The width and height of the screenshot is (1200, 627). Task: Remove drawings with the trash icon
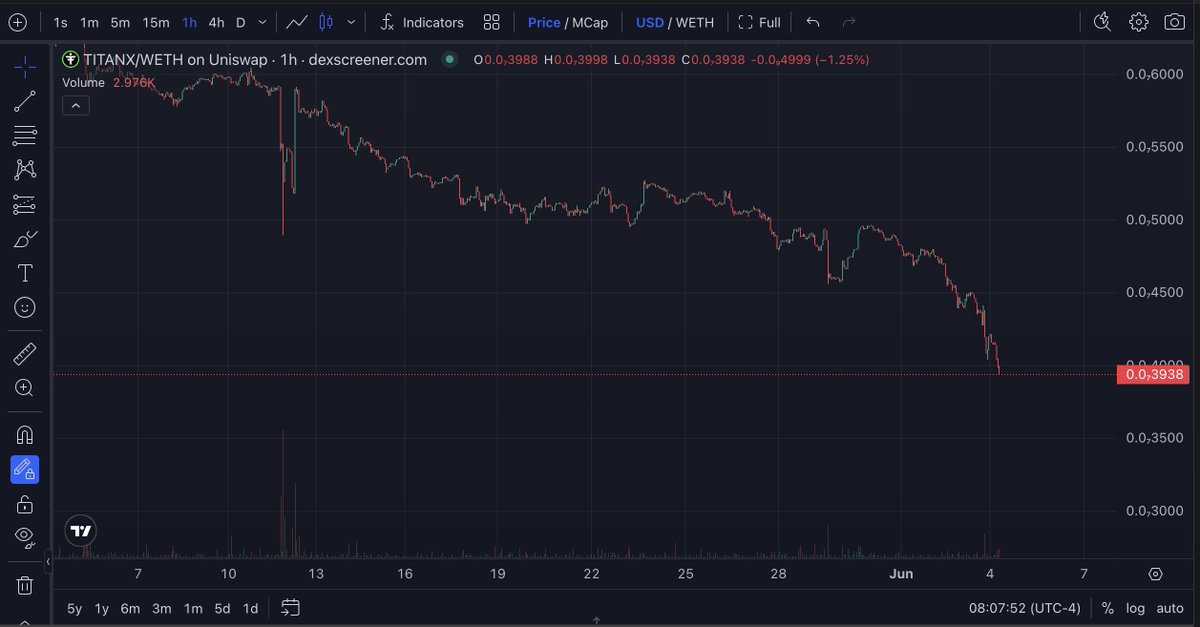[25, 584]
